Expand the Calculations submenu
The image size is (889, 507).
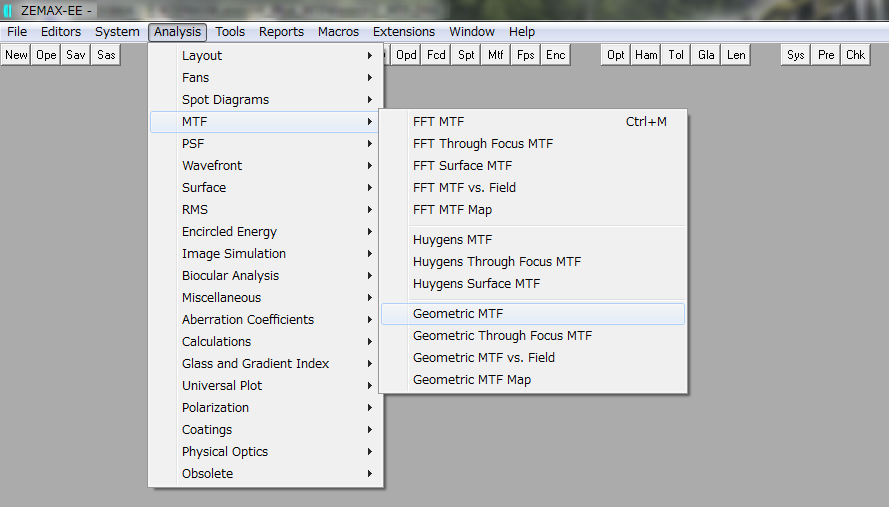click(x=266, y=342)
